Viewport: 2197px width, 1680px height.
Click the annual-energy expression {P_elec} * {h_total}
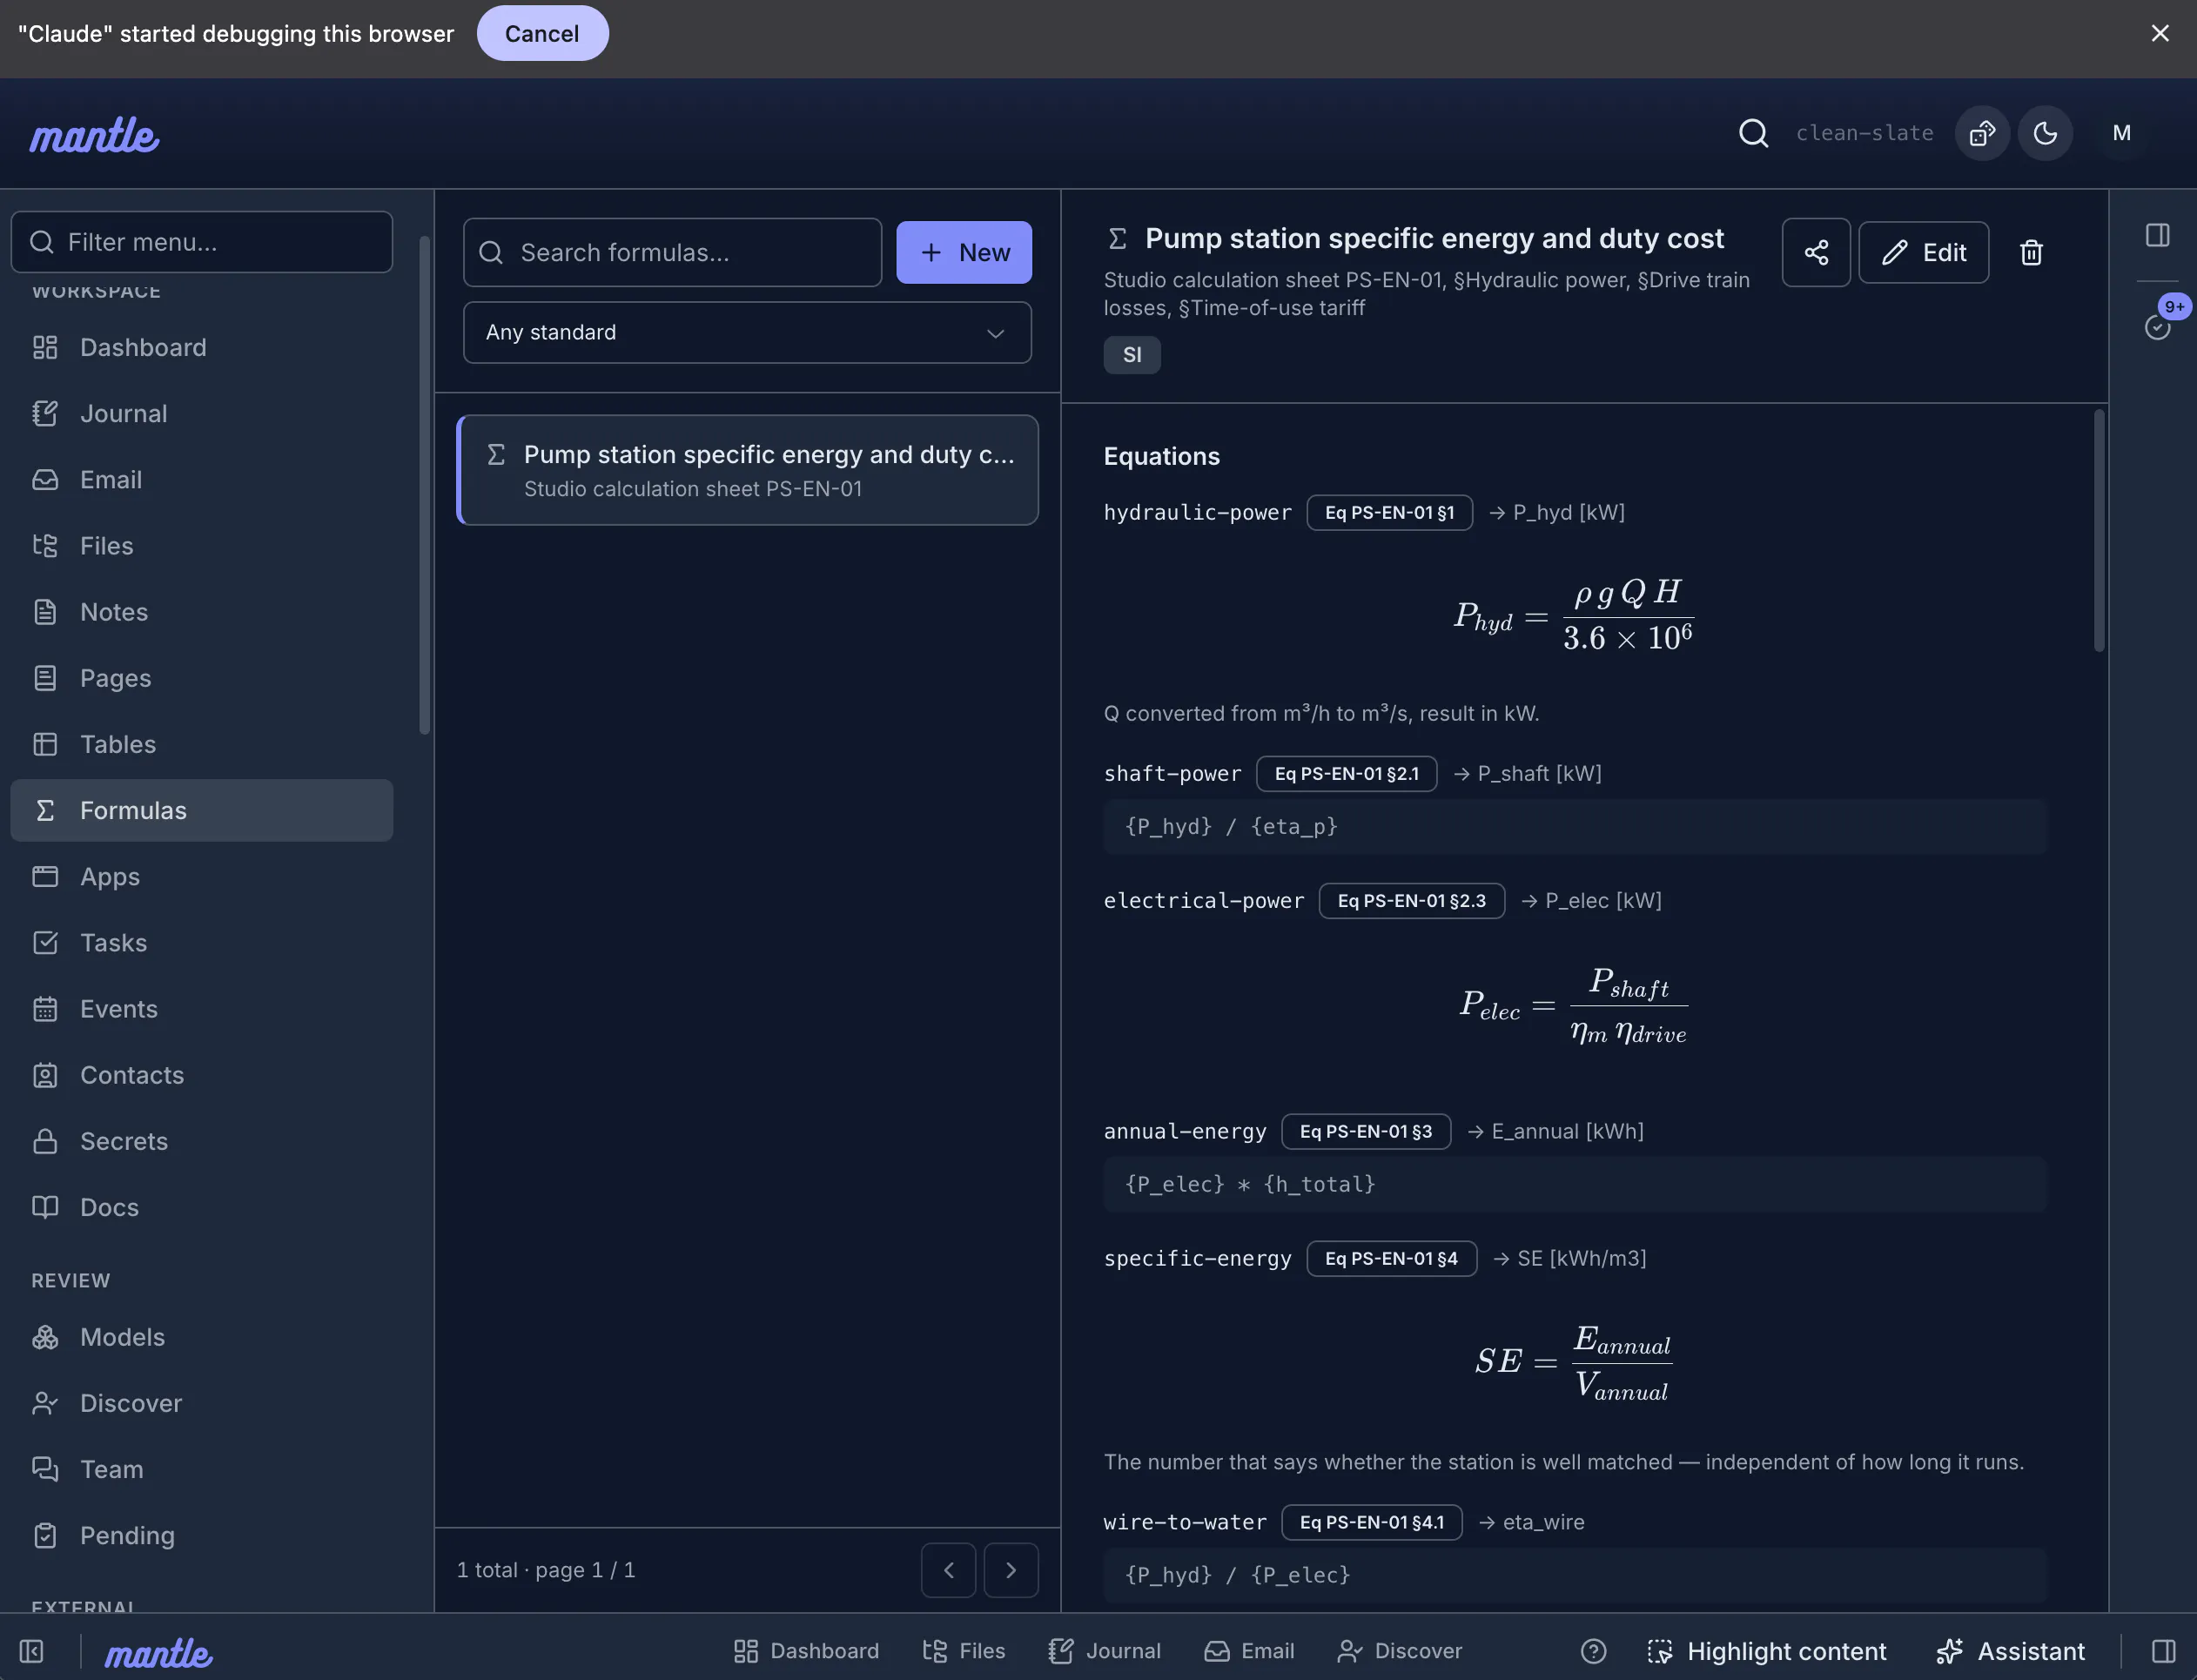(x=1575, y=1184)
